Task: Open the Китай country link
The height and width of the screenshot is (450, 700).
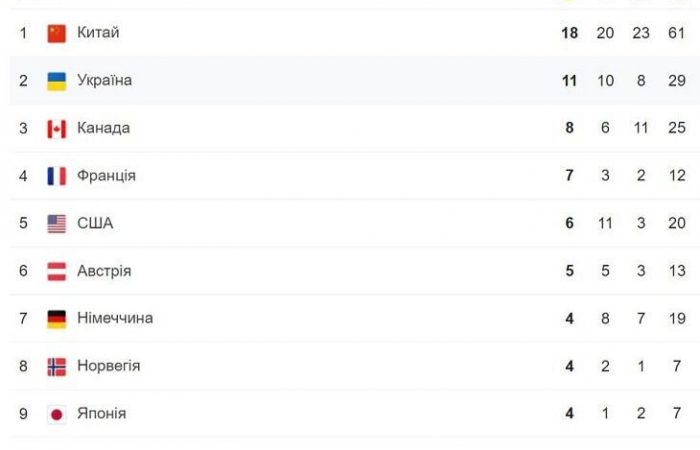Action: tap(98, 32)
